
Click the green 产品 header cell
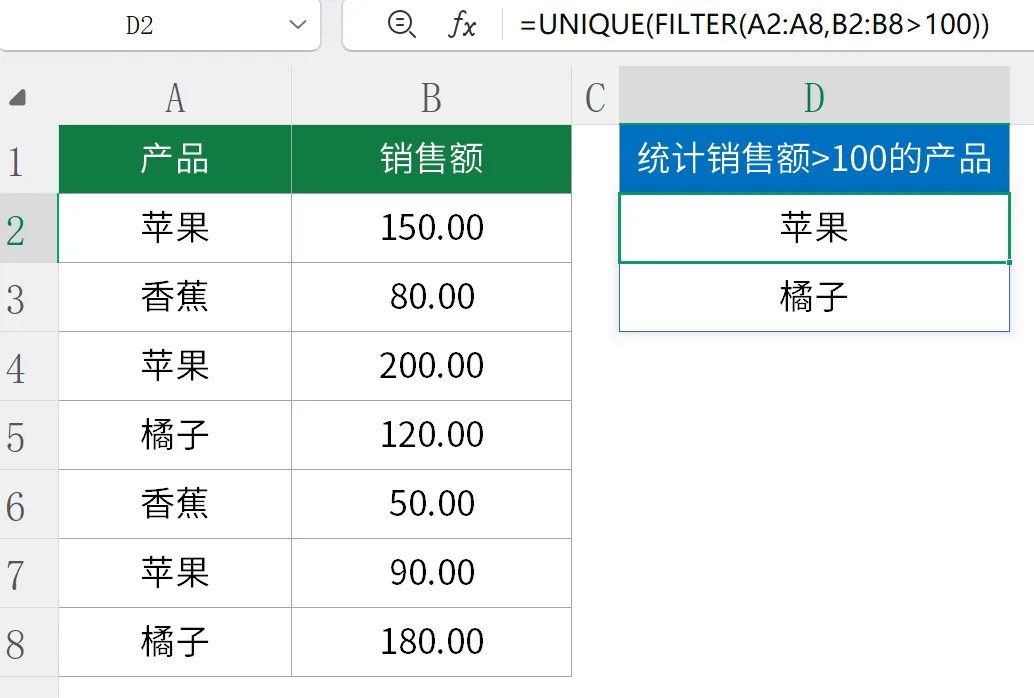(175, 159)
